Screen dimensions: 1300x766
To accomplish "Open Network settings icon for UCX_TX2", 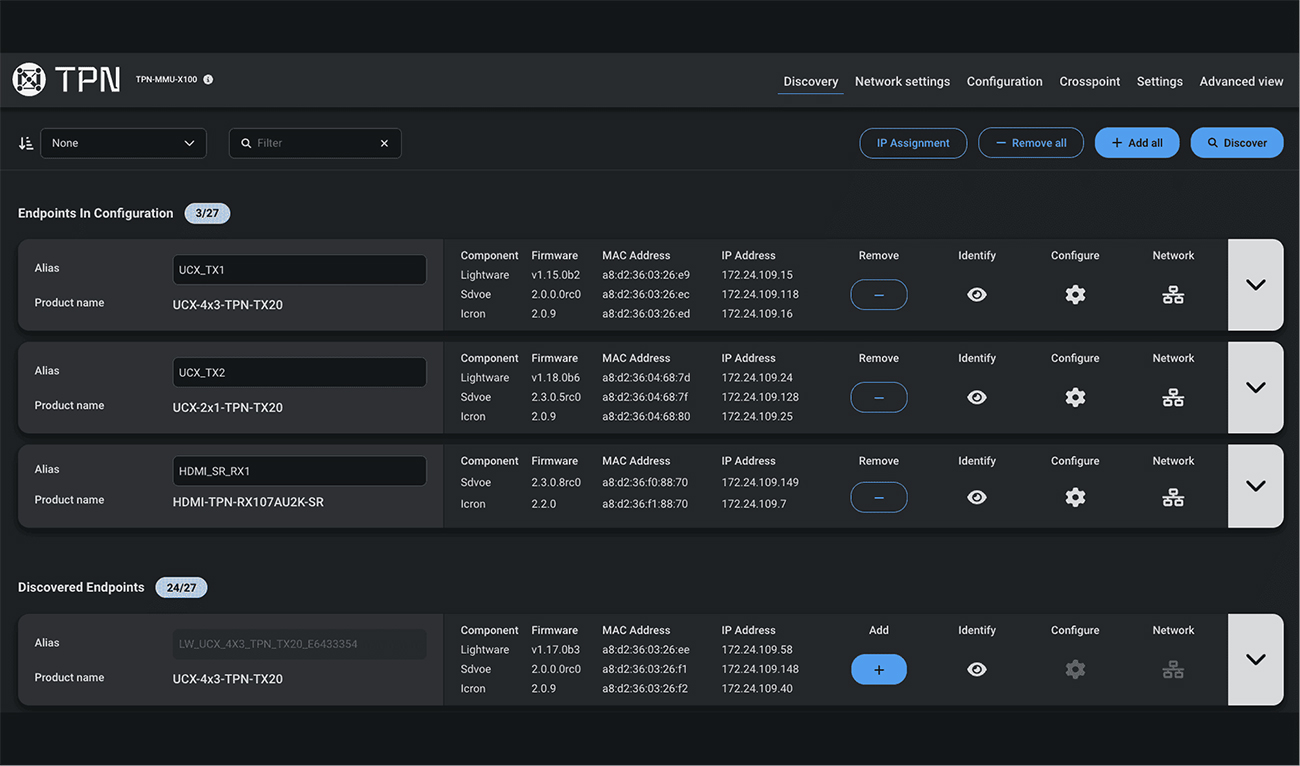I will pos(1173,398).
